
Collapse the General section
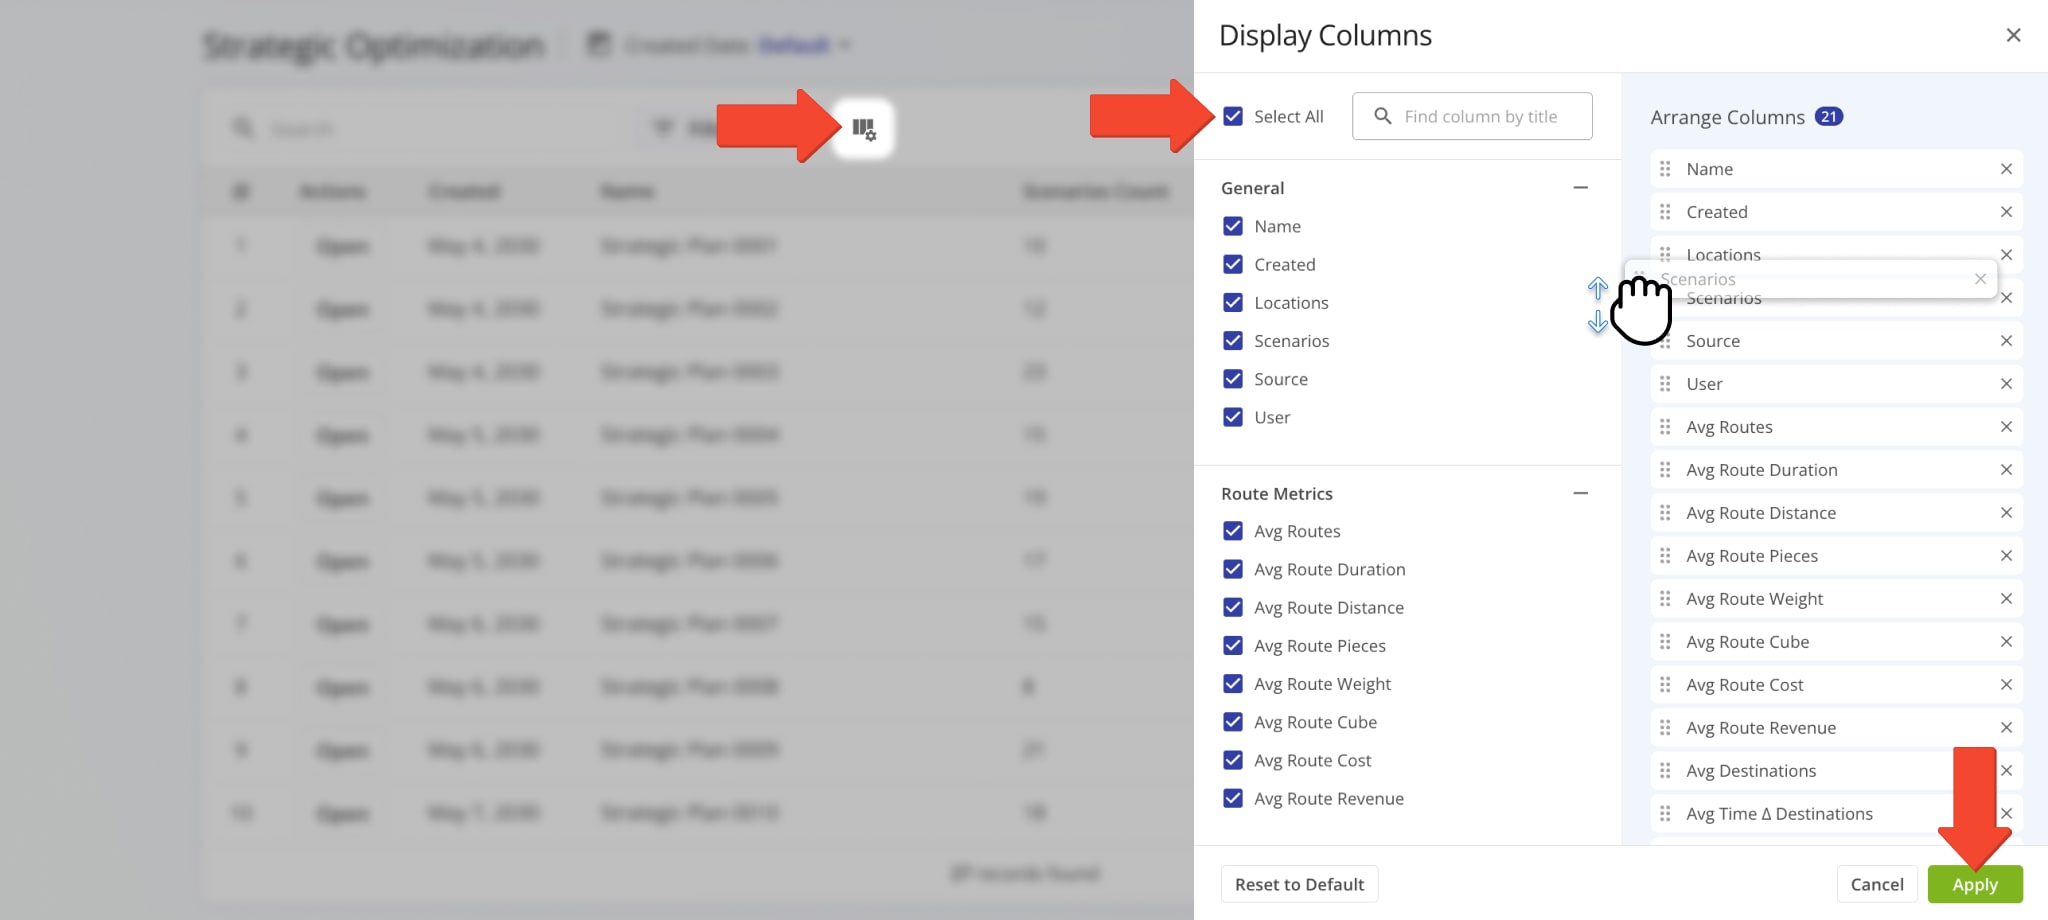click(1581, 187)
